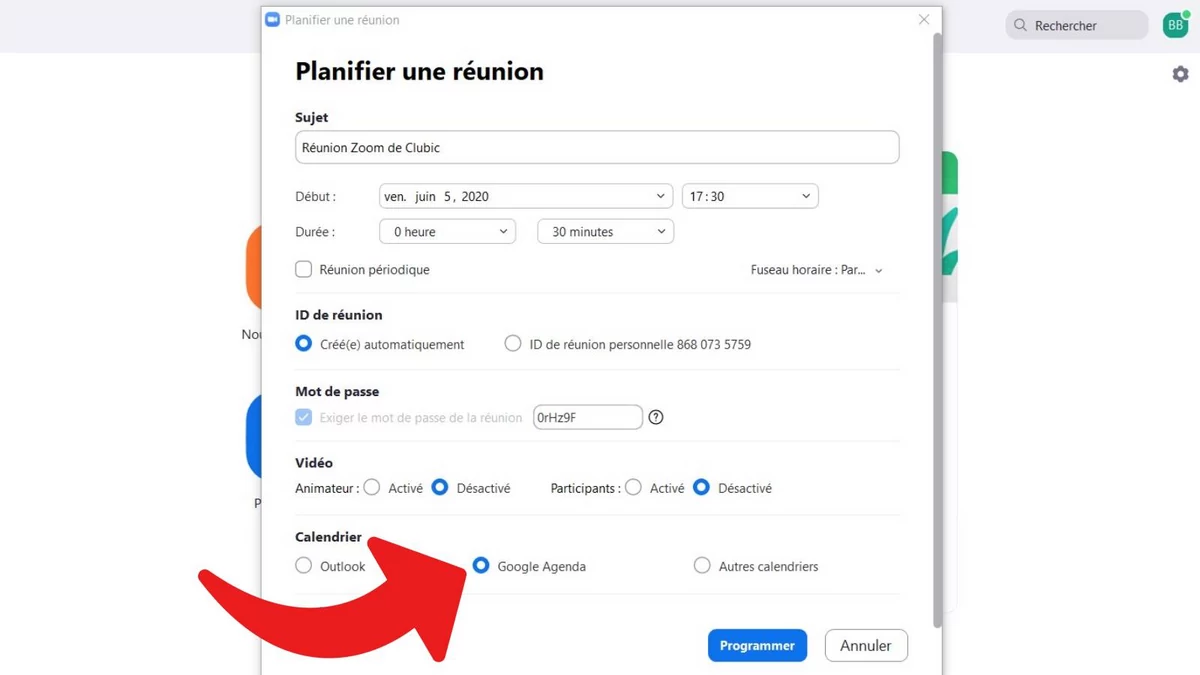The width and height of the screenshot is (1200, 675).
Task: Click the Rechercher search box
Action: 1077,25
